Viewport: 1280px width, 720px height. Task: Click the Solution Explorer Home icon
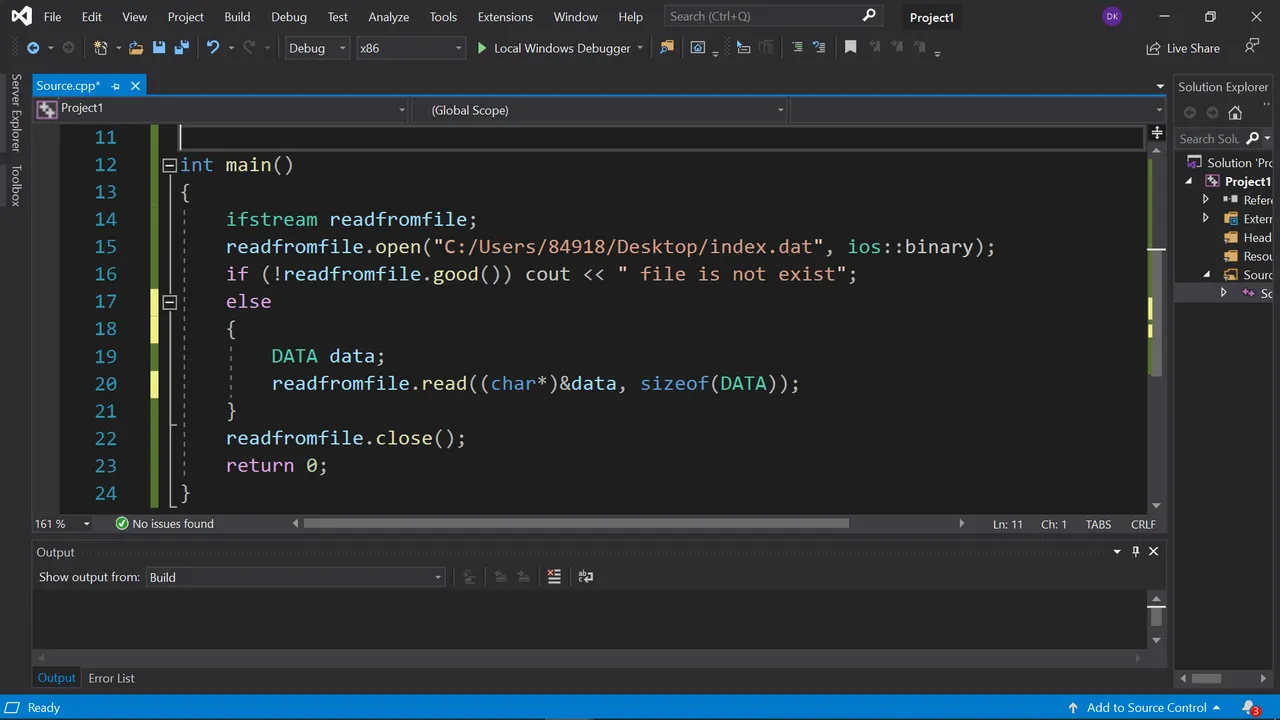pyautogui.click(x=1235, y=113)
